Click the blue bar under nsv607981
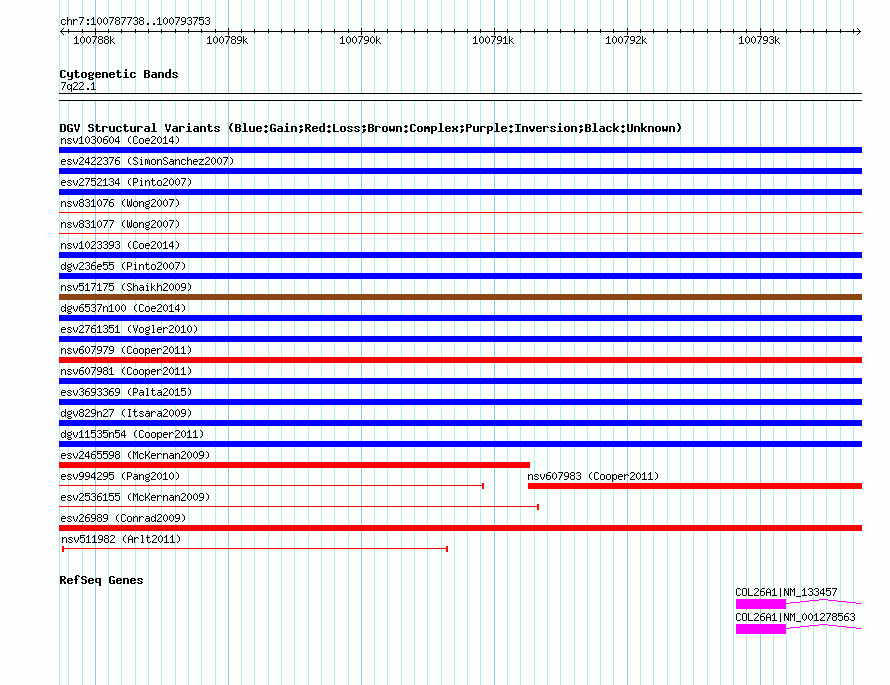Image resolution: width=890 pixels, height=685 pixels. click(460, 381)
